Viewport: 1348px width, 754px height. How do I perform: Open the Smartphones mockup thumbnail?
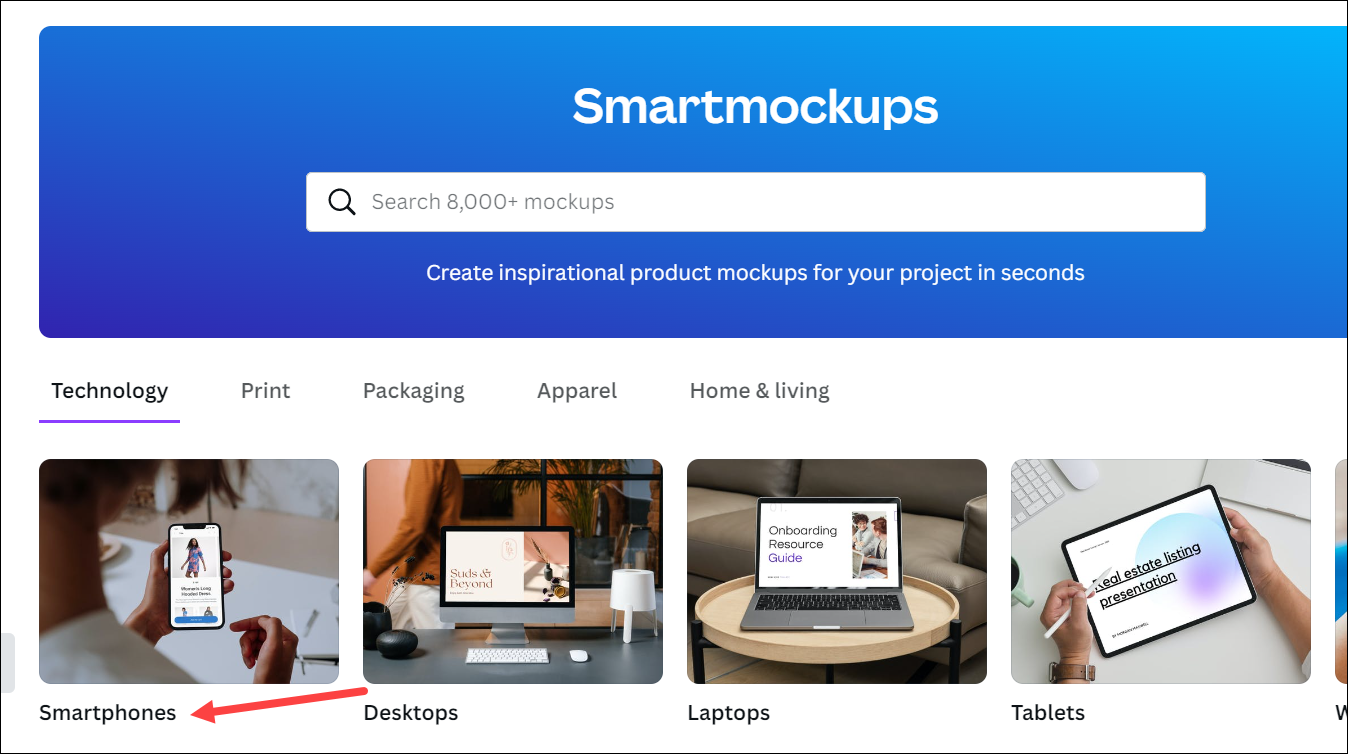pos(189,571)
